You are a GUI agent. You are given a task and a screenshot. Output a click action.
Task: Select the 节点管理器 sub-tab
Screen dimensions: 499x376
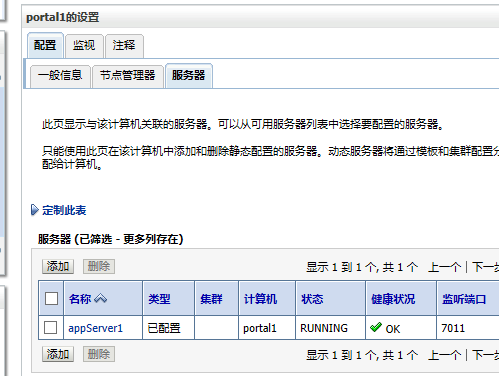click(x=128, y=75)
